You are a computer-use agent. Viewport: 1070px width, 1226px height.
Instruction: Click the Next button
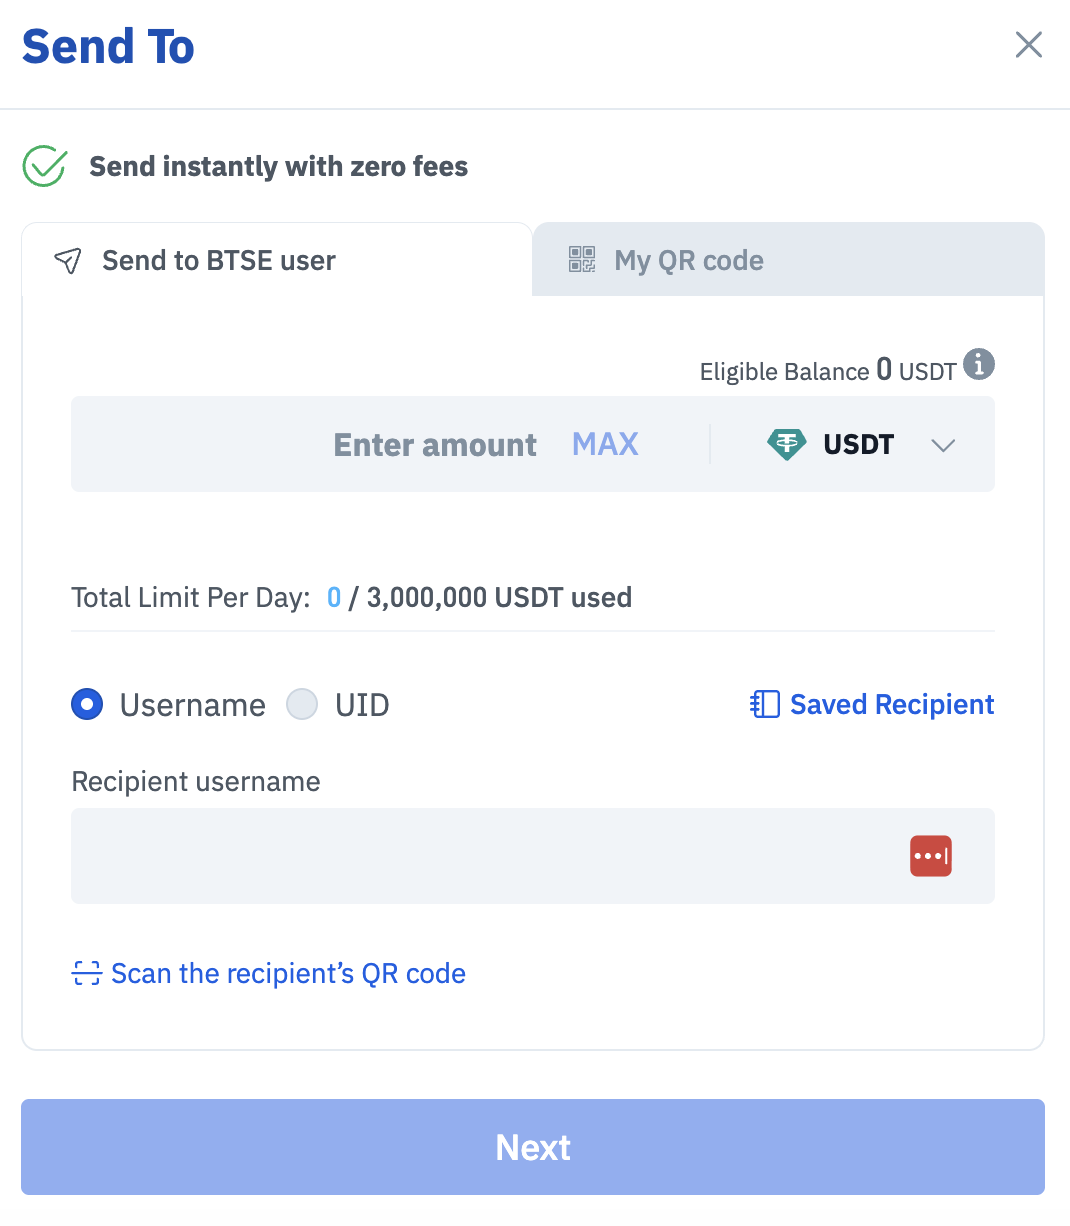tap(533, 1147)
